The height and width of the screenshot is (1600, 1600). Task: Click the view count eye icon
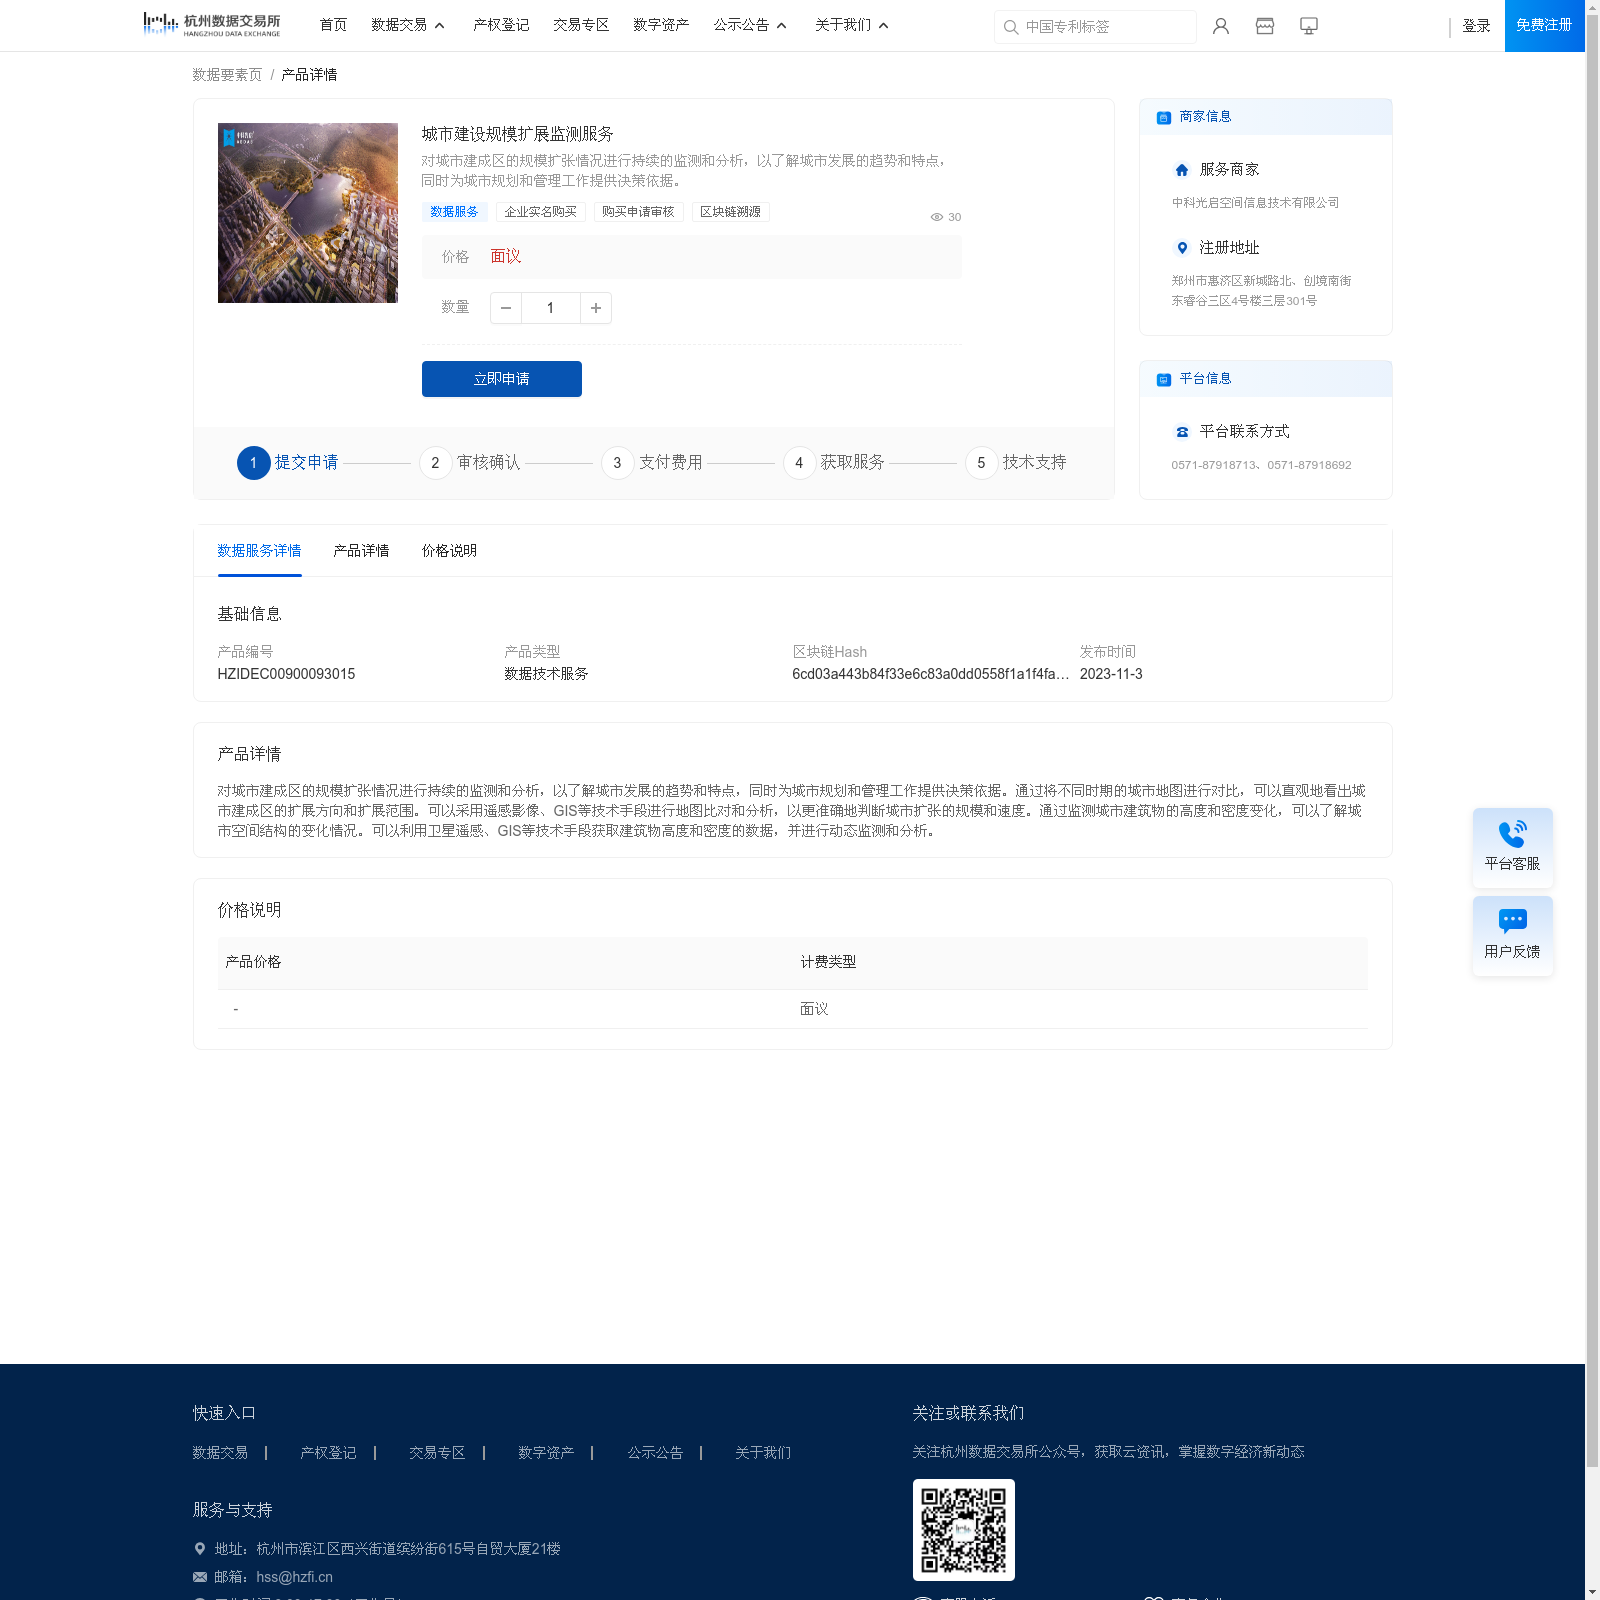[x=937, y=217]
